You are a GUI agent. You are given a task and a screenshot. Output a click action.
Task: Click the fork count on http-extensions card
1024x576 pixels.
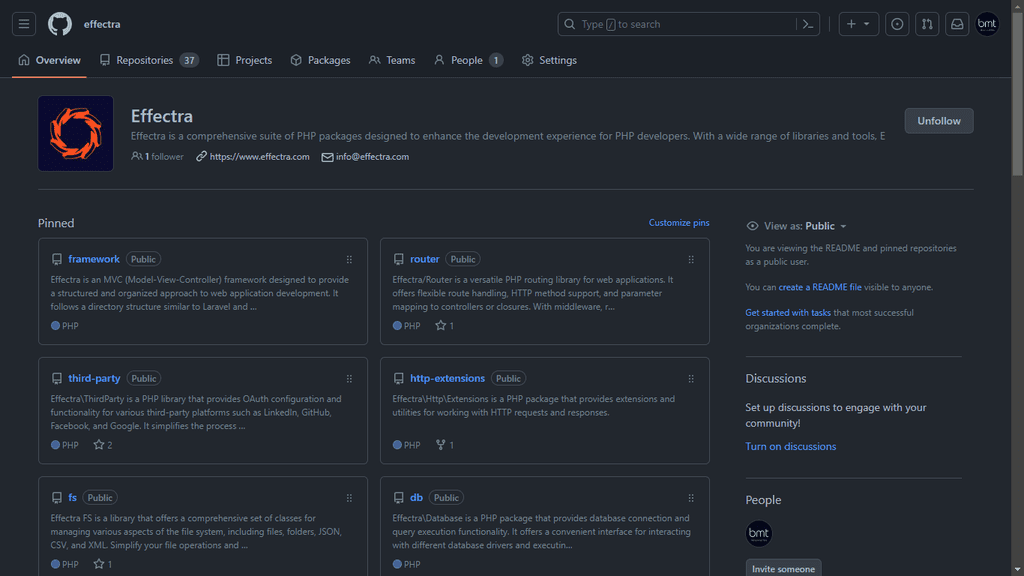click(444, 445)
